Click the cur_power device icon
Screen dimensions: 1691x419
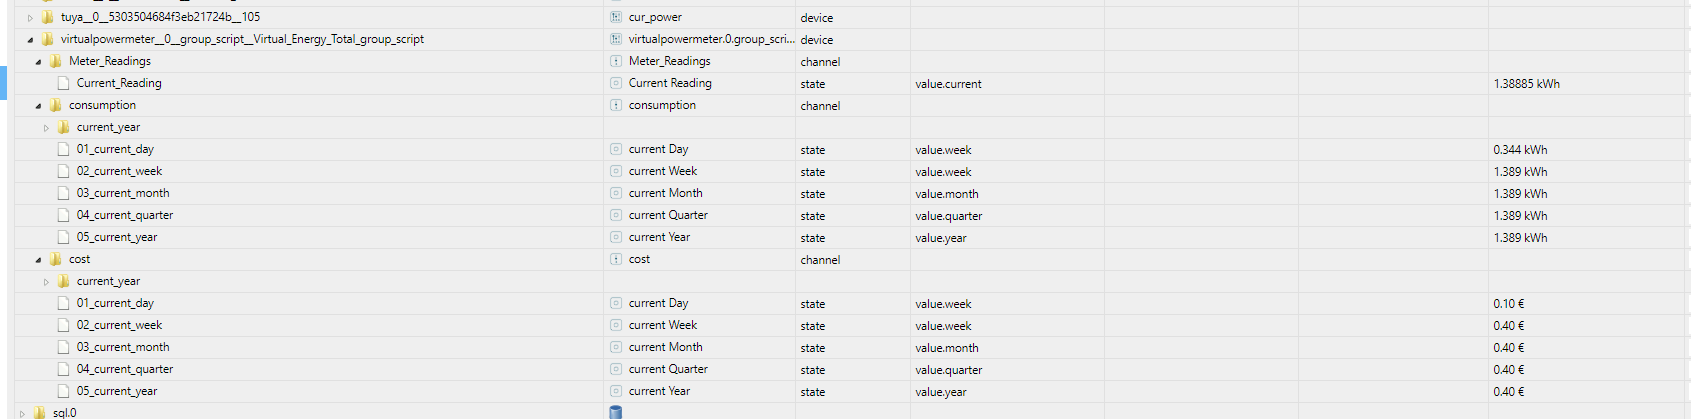616,17
